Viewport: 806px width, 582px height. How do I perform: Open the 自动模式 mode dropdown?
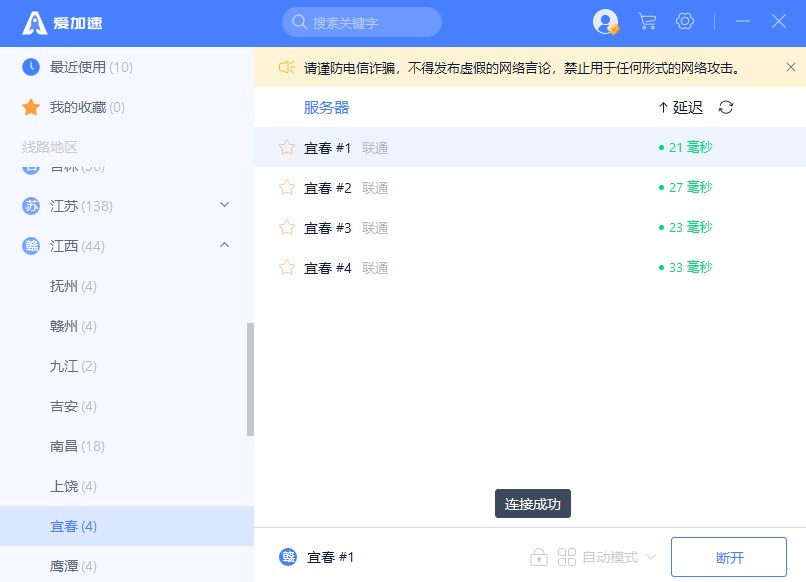pyautogui.click(x=619, y=557)
